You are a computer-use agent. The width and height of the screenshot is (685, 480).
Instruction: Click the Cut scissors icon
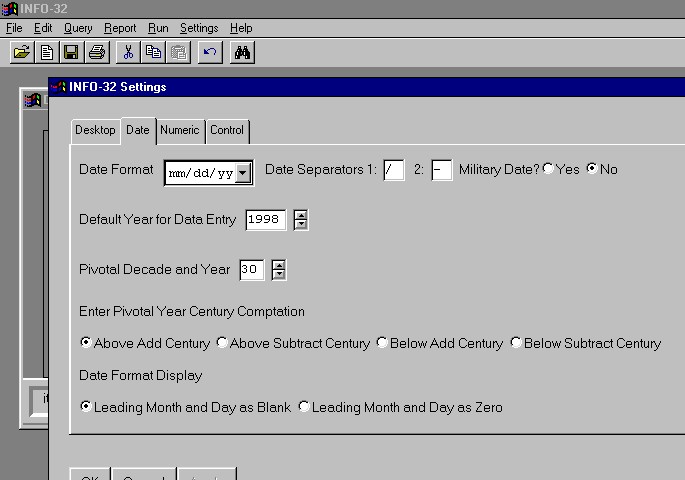click(128, 52)
